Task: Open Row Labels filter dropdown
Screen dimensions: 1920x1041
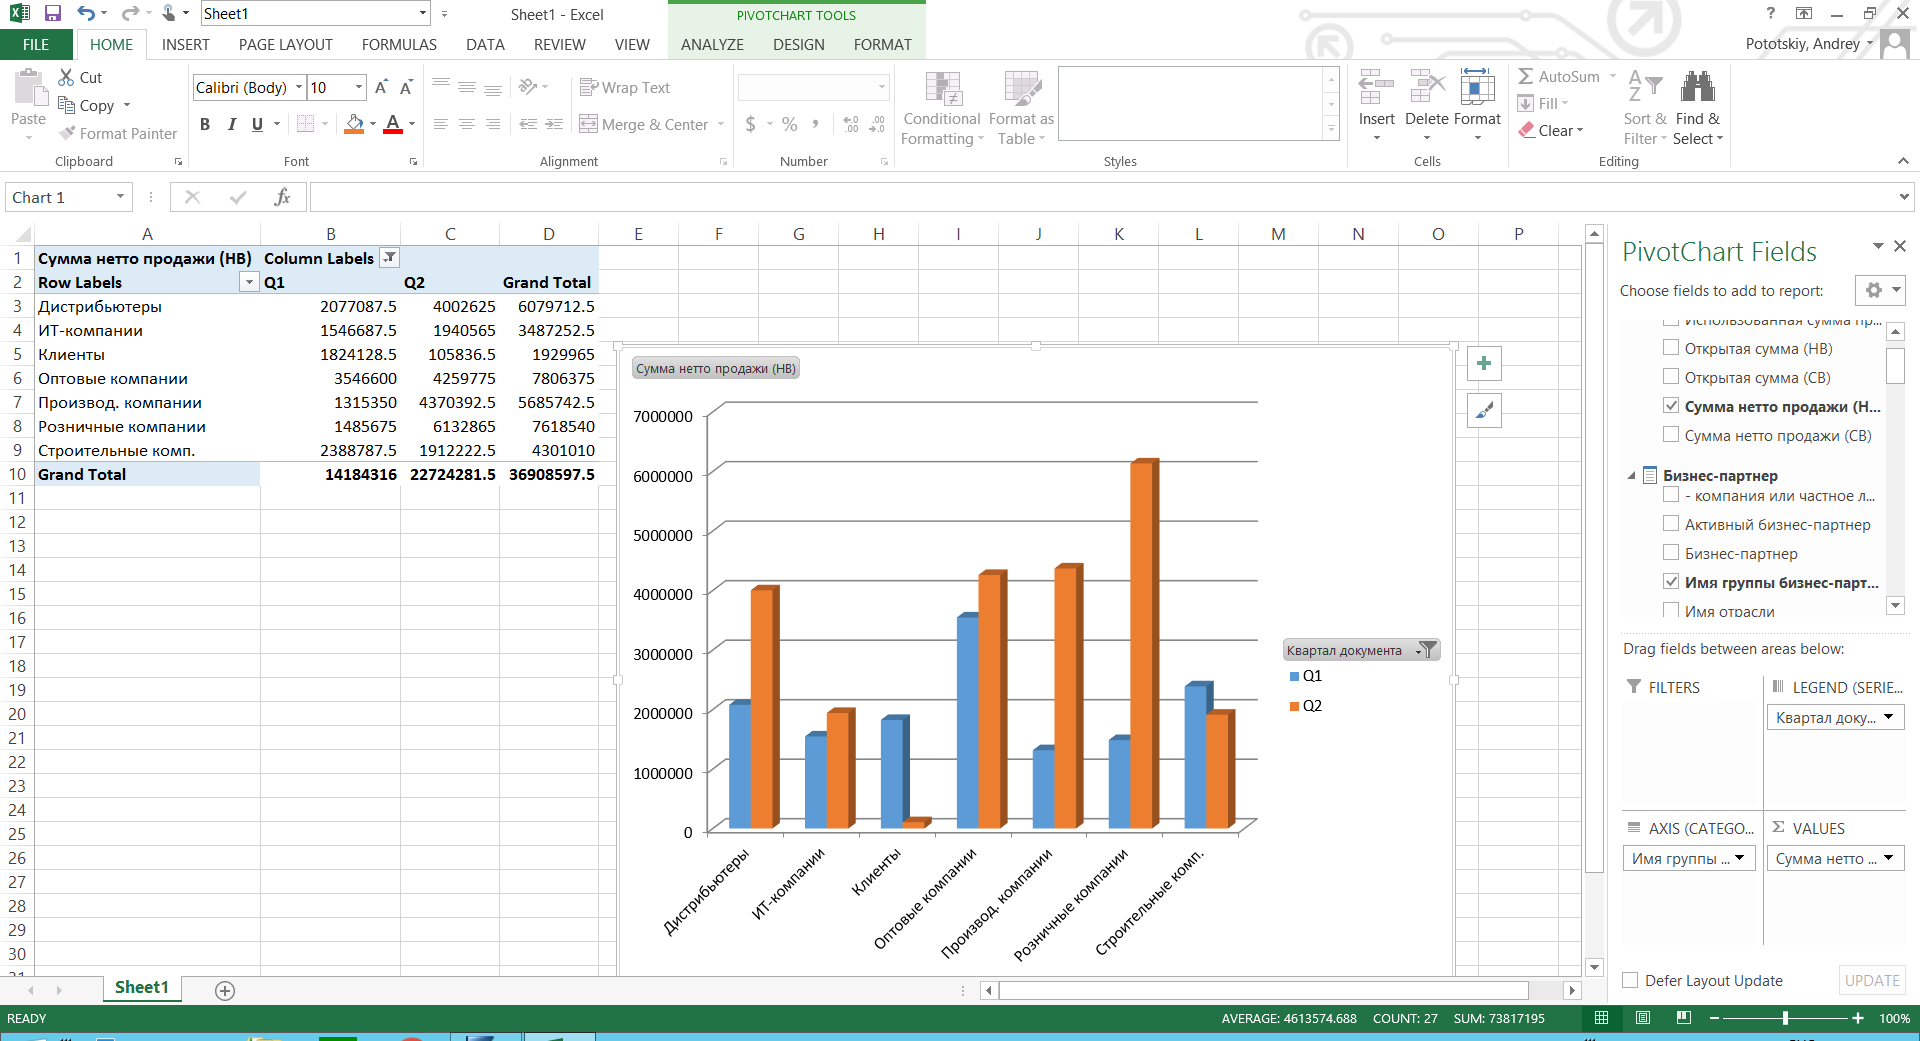Action: (249, 283)
